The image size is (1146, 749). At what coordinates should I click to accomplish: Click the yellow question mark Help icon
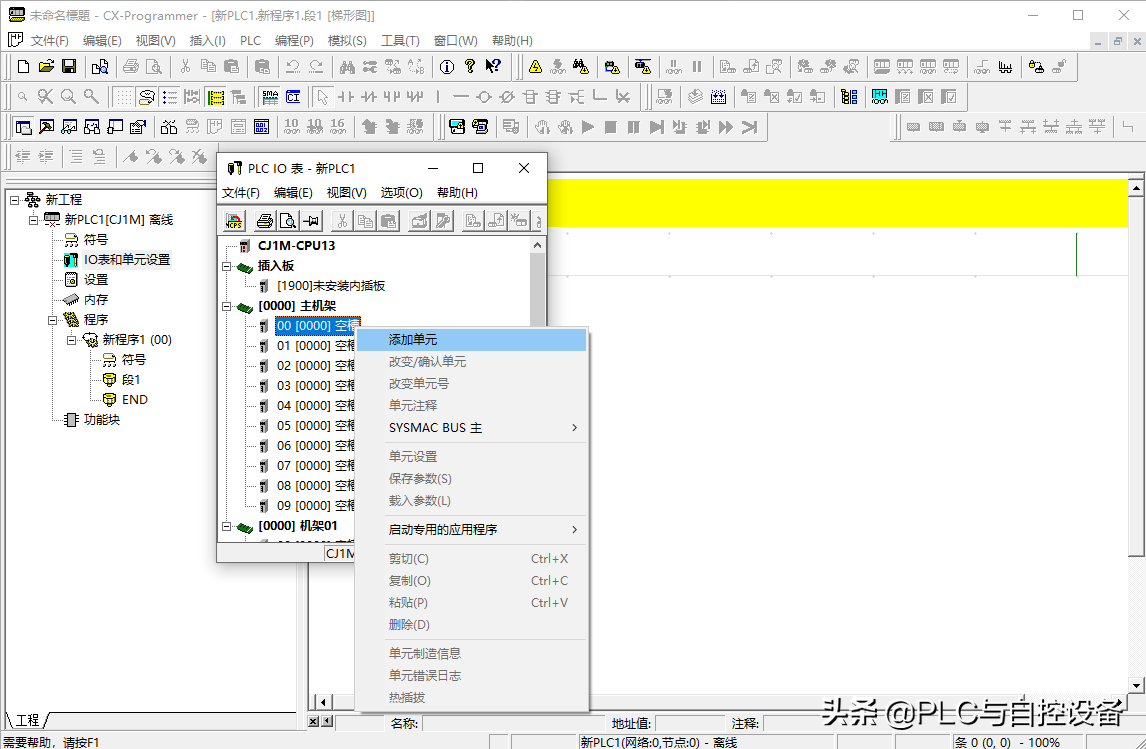(469, 67)
